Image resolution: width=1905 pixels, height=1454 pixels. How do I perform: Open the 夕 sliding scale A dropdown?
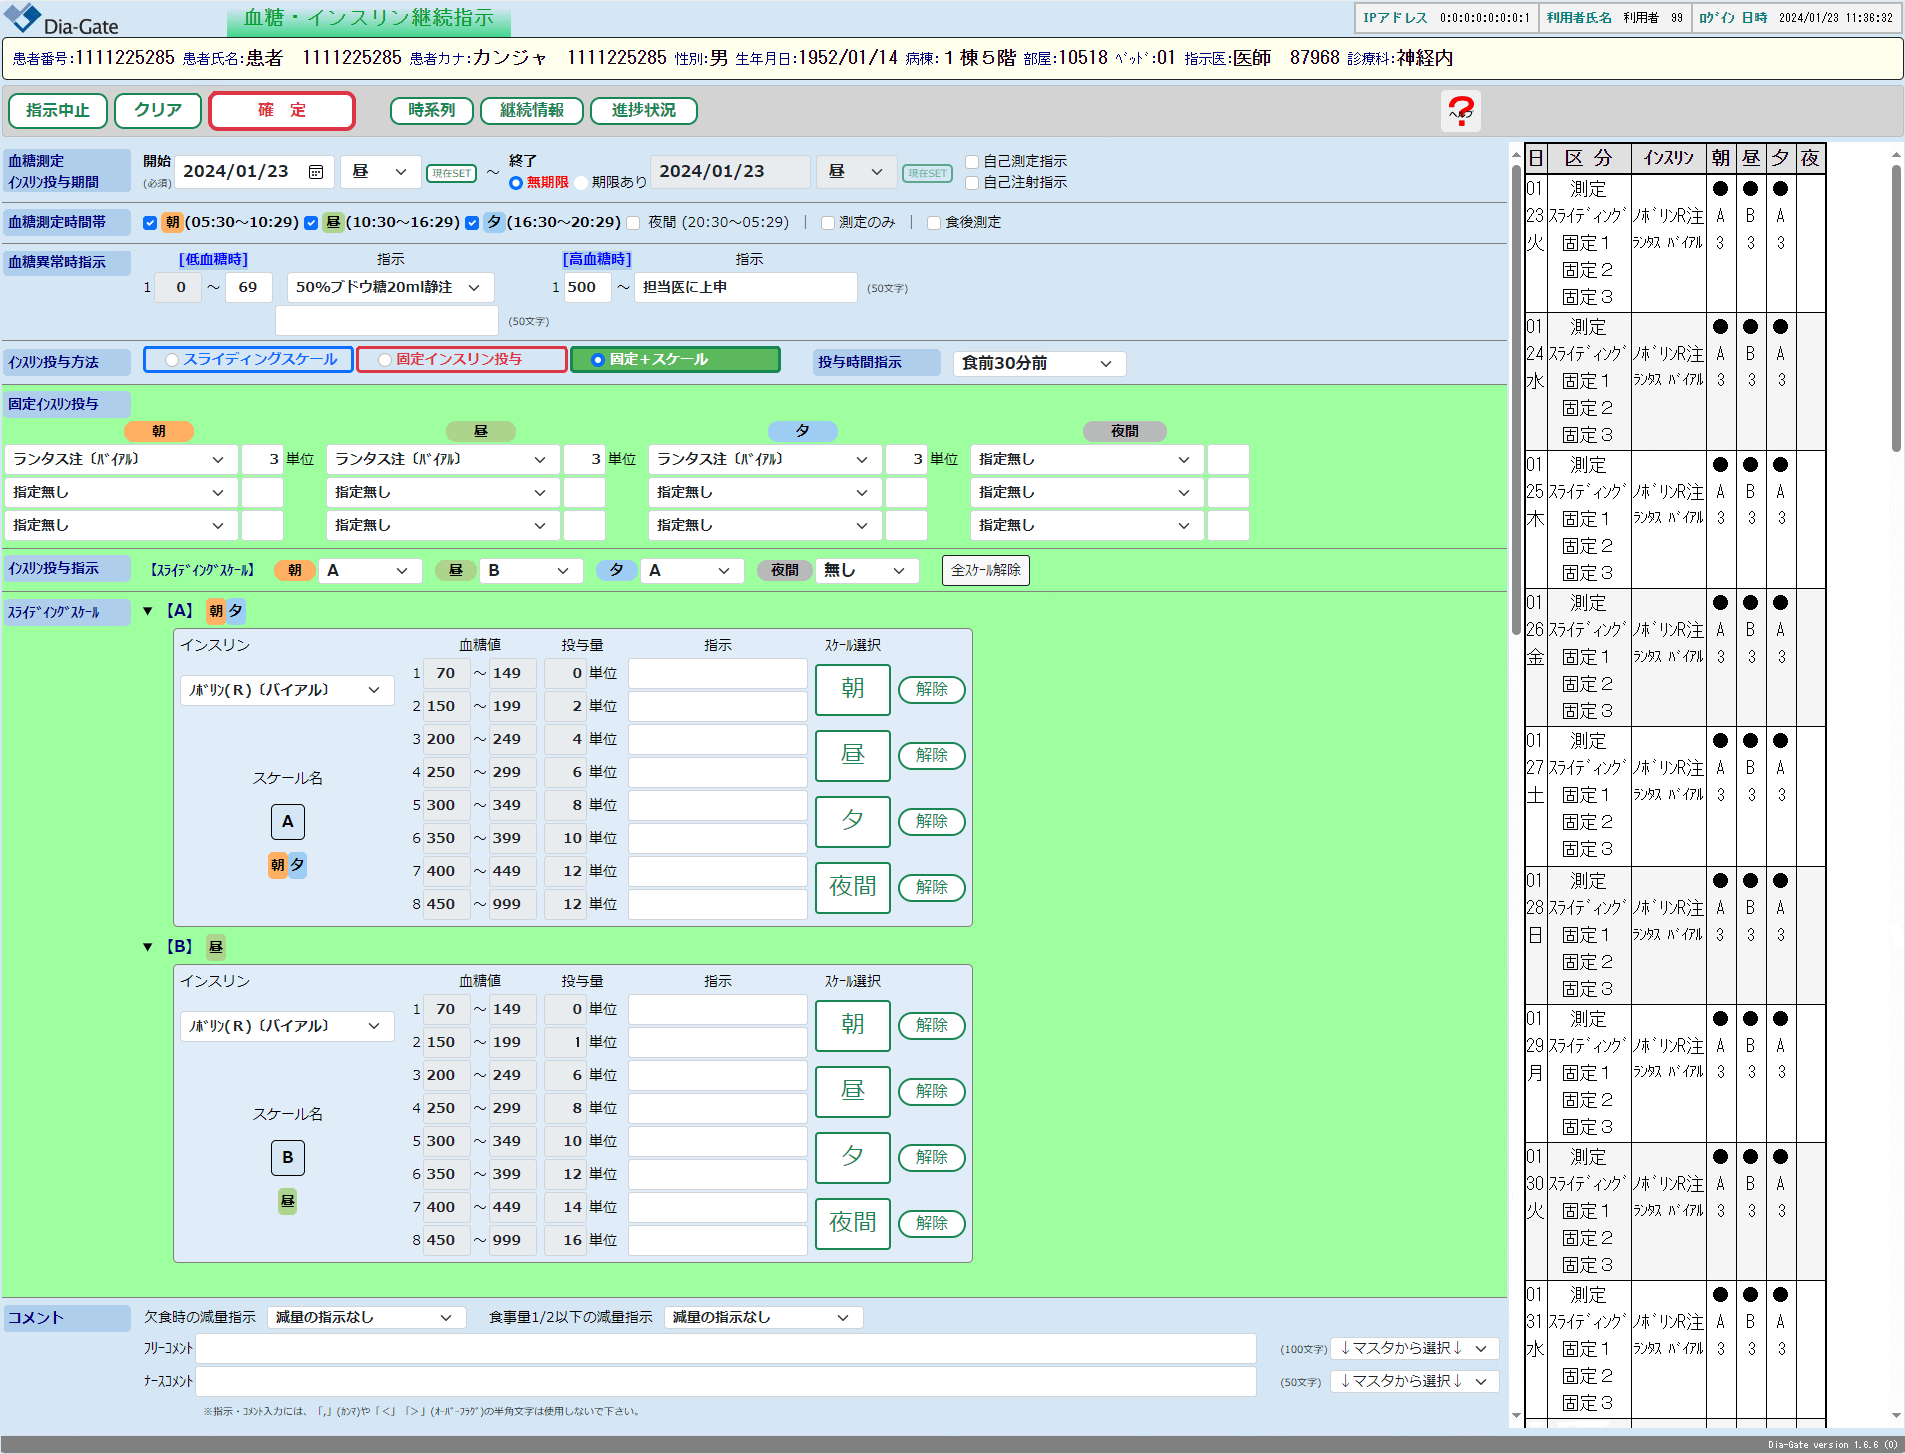coord(691,571)
